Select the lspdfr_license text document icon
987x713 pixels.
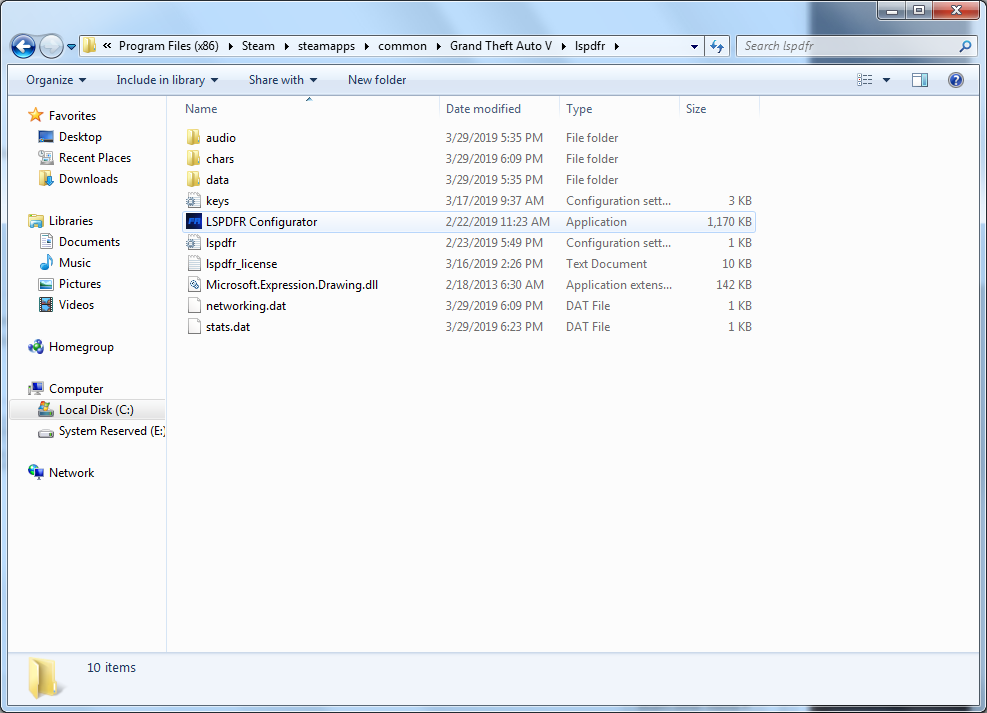click(193, 264)
